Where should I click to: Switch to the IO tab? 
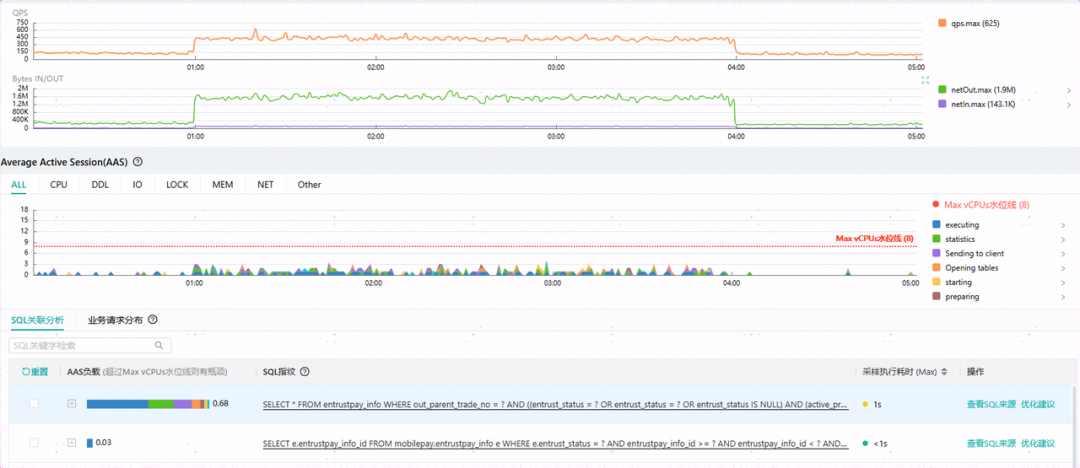click(138, 185)
